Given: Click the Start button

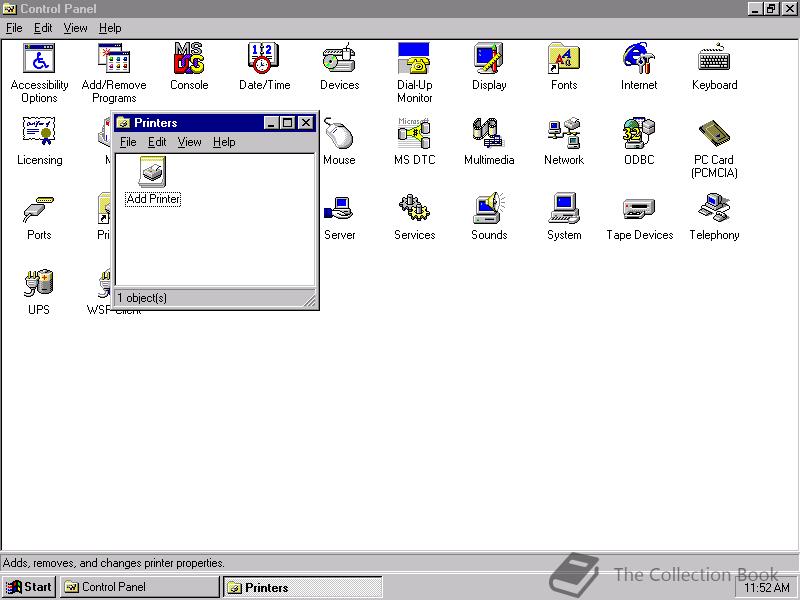Looking at the screenshot, I should 29,587.
